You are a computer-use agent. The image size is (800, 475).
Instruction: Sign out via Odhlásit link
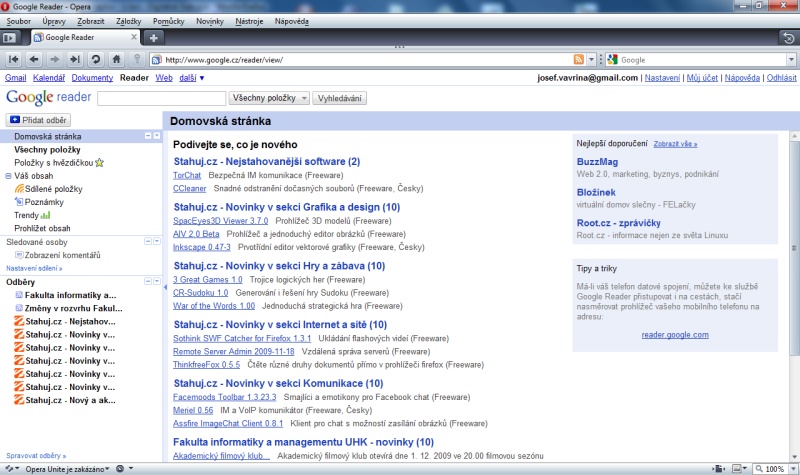click(x=781, y=78)
